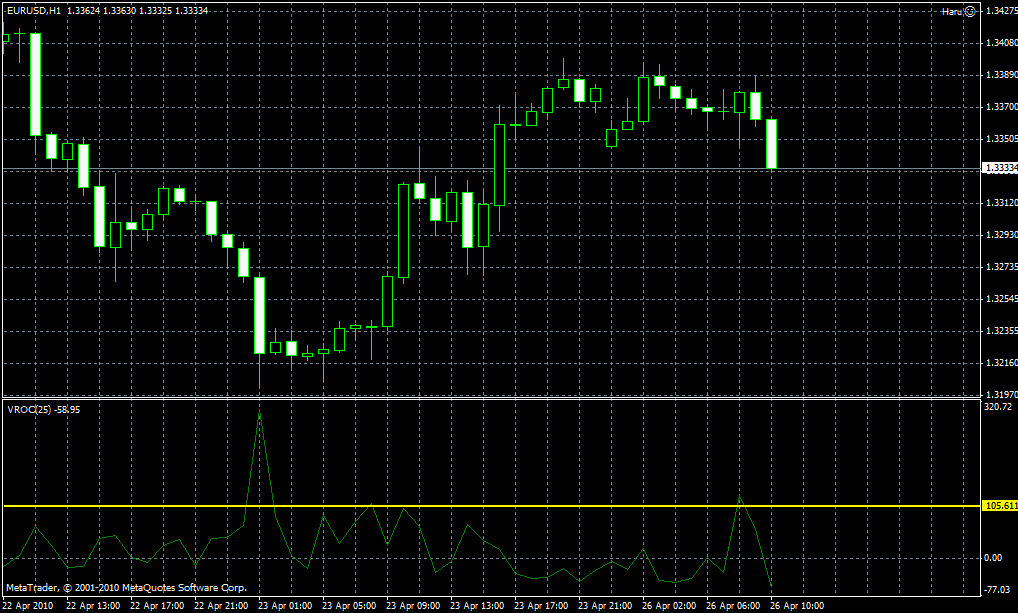This screenshot has width=1018, height=613.
Task: Click the 0.00 indicator scale value
Action: click(996, 557)
